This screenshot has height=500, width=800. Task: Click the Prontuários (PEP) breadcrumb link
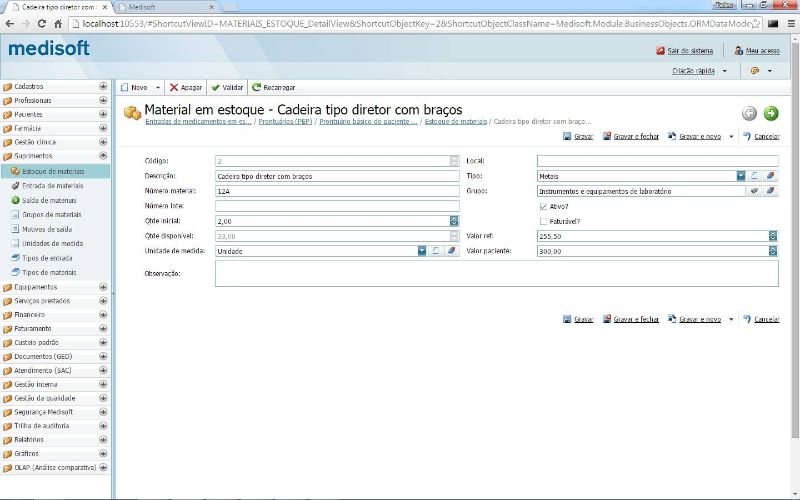[285, 121]
